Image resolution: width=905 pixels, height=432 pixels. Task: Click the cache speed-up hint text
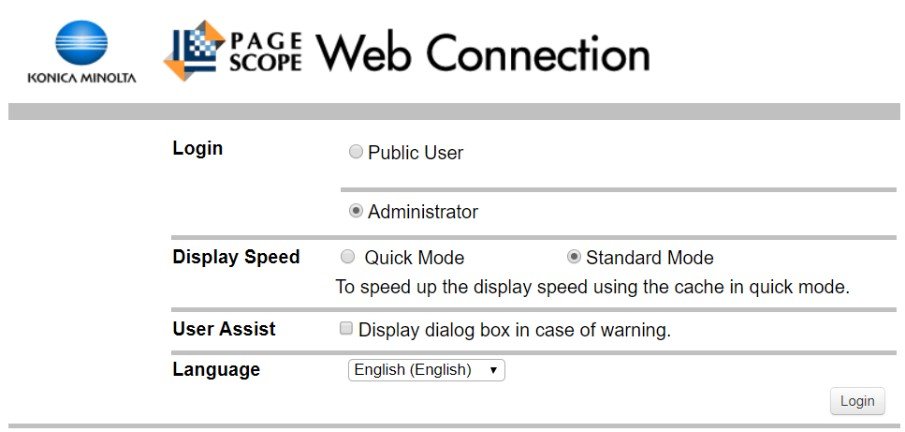click(592, 287)
